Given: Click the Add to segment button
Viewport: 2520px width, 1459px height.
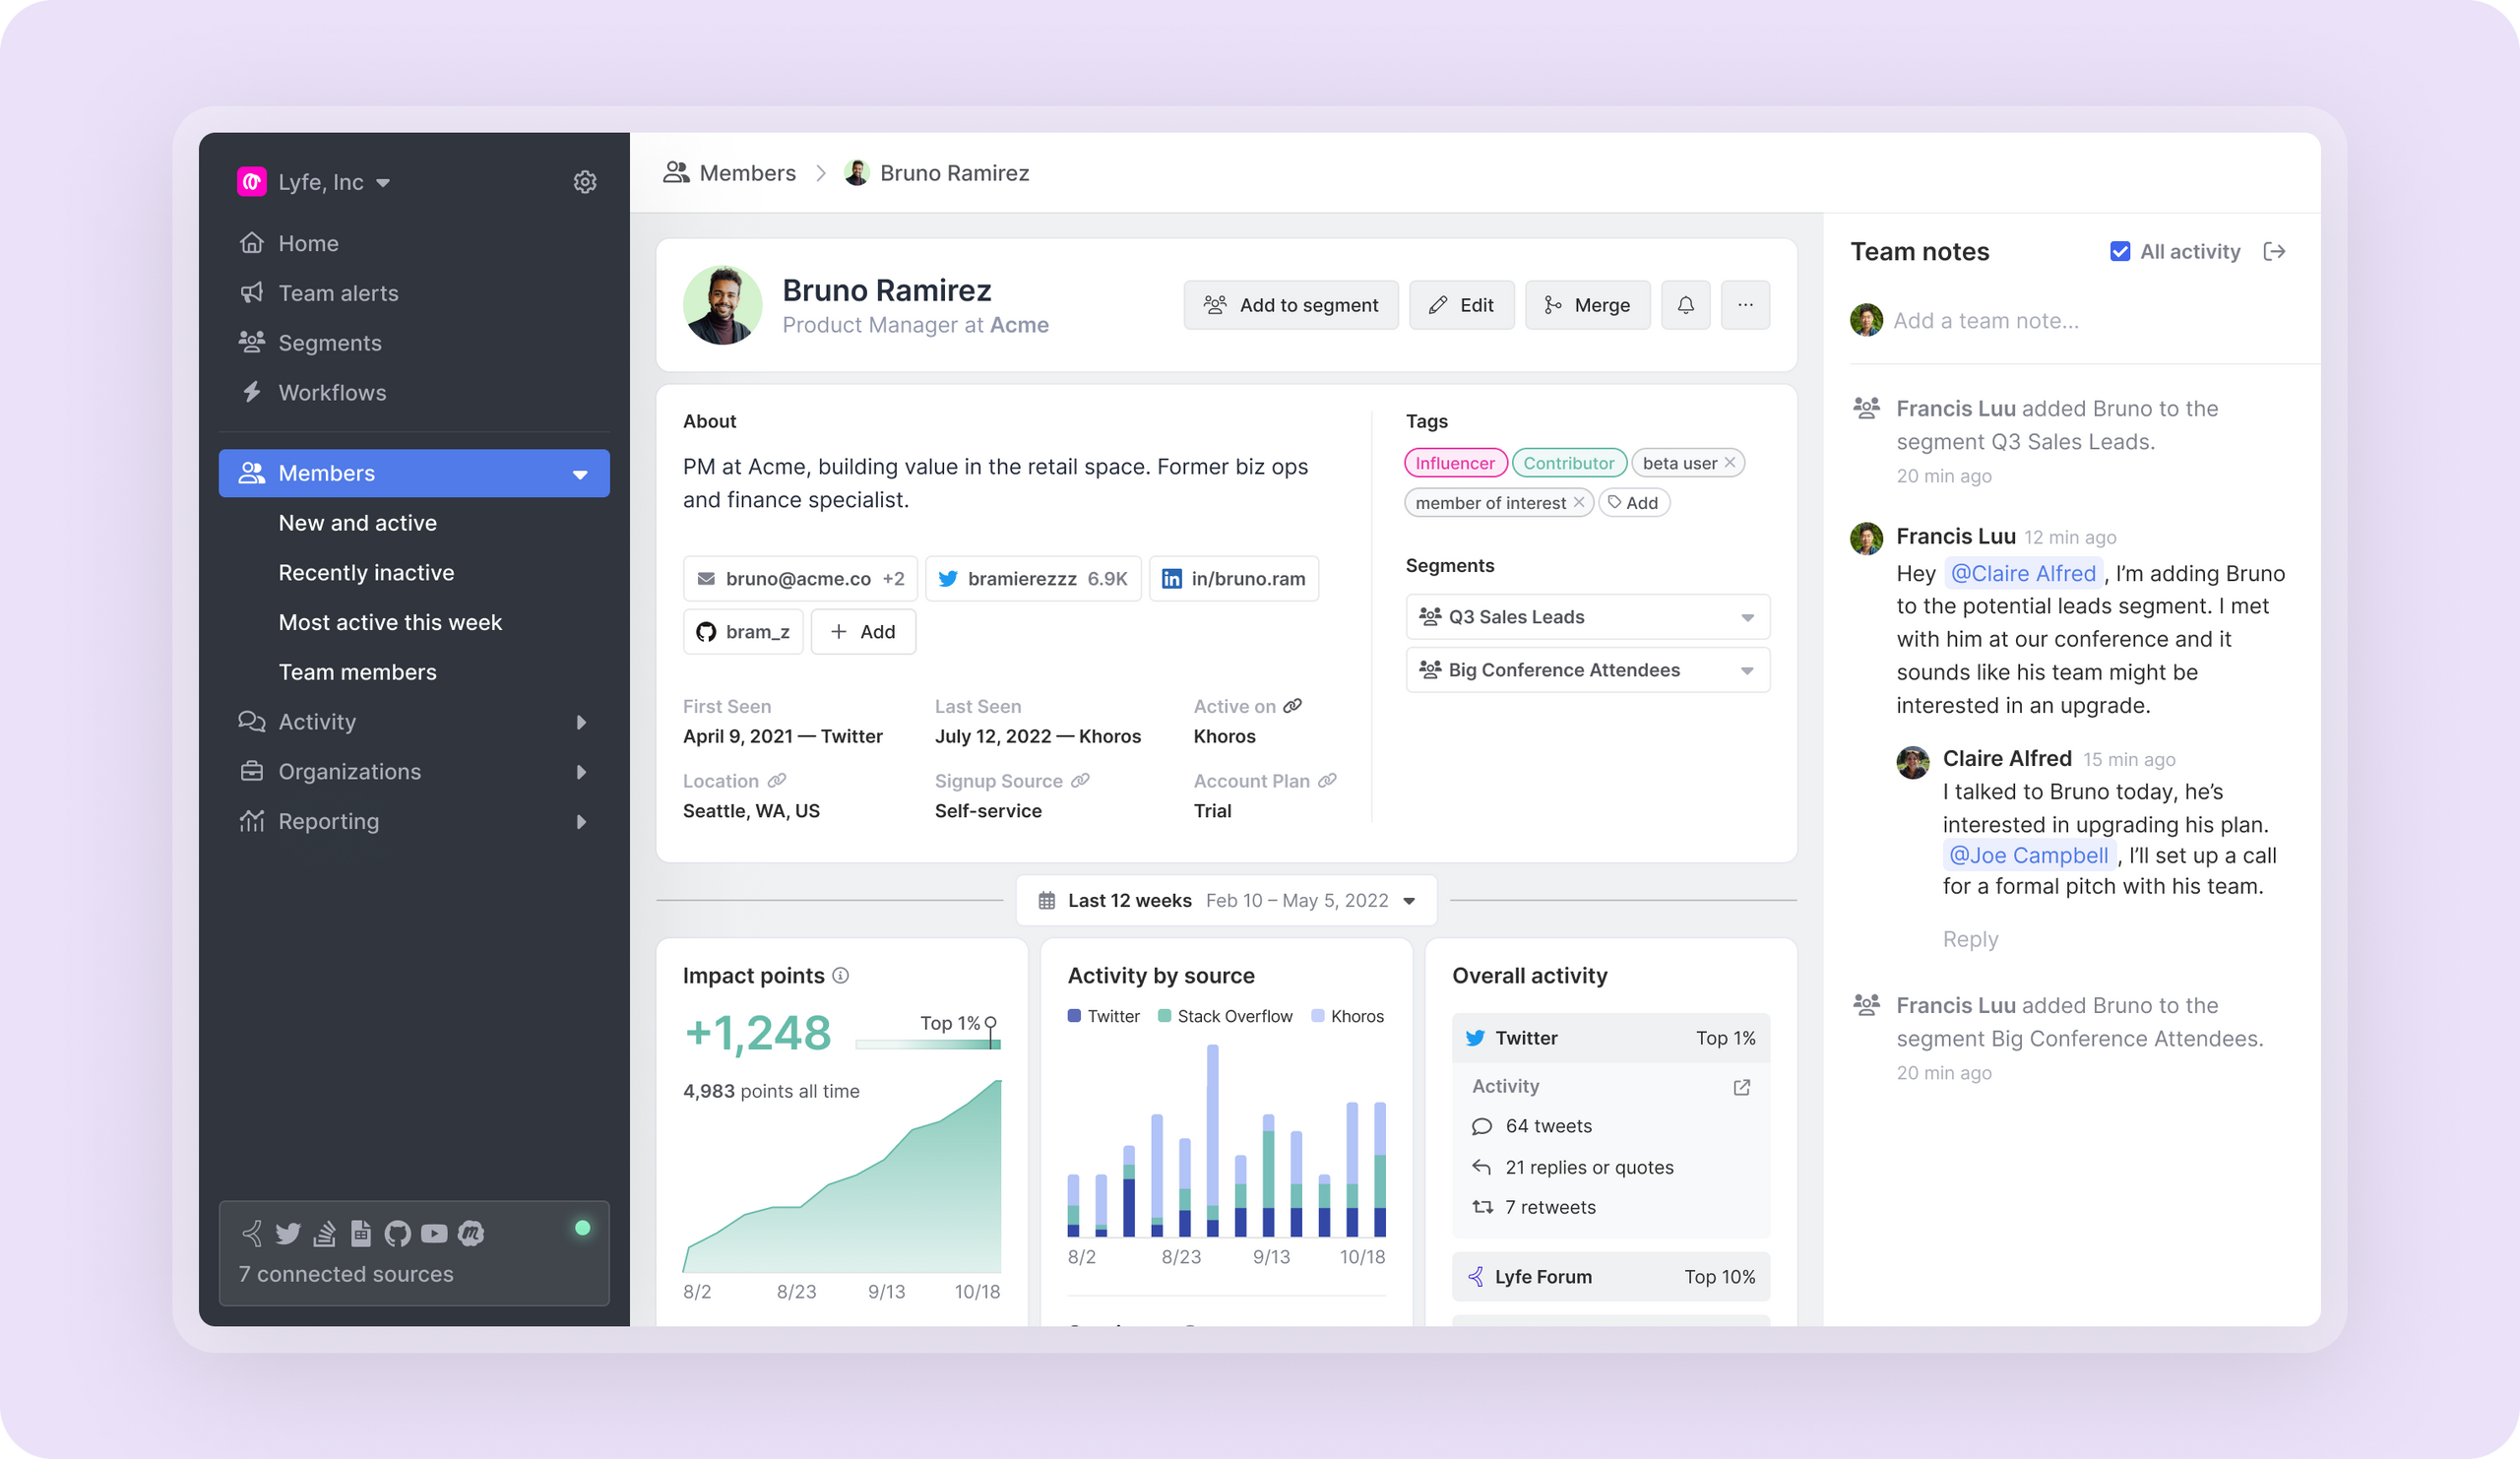Looking at the screenshot, I should click(1290, 305).
